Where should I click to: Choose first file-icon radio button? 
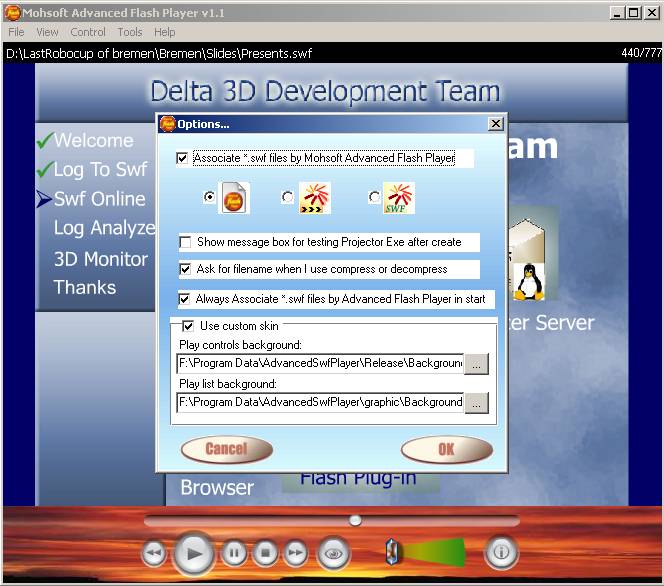tap(210, 197)
